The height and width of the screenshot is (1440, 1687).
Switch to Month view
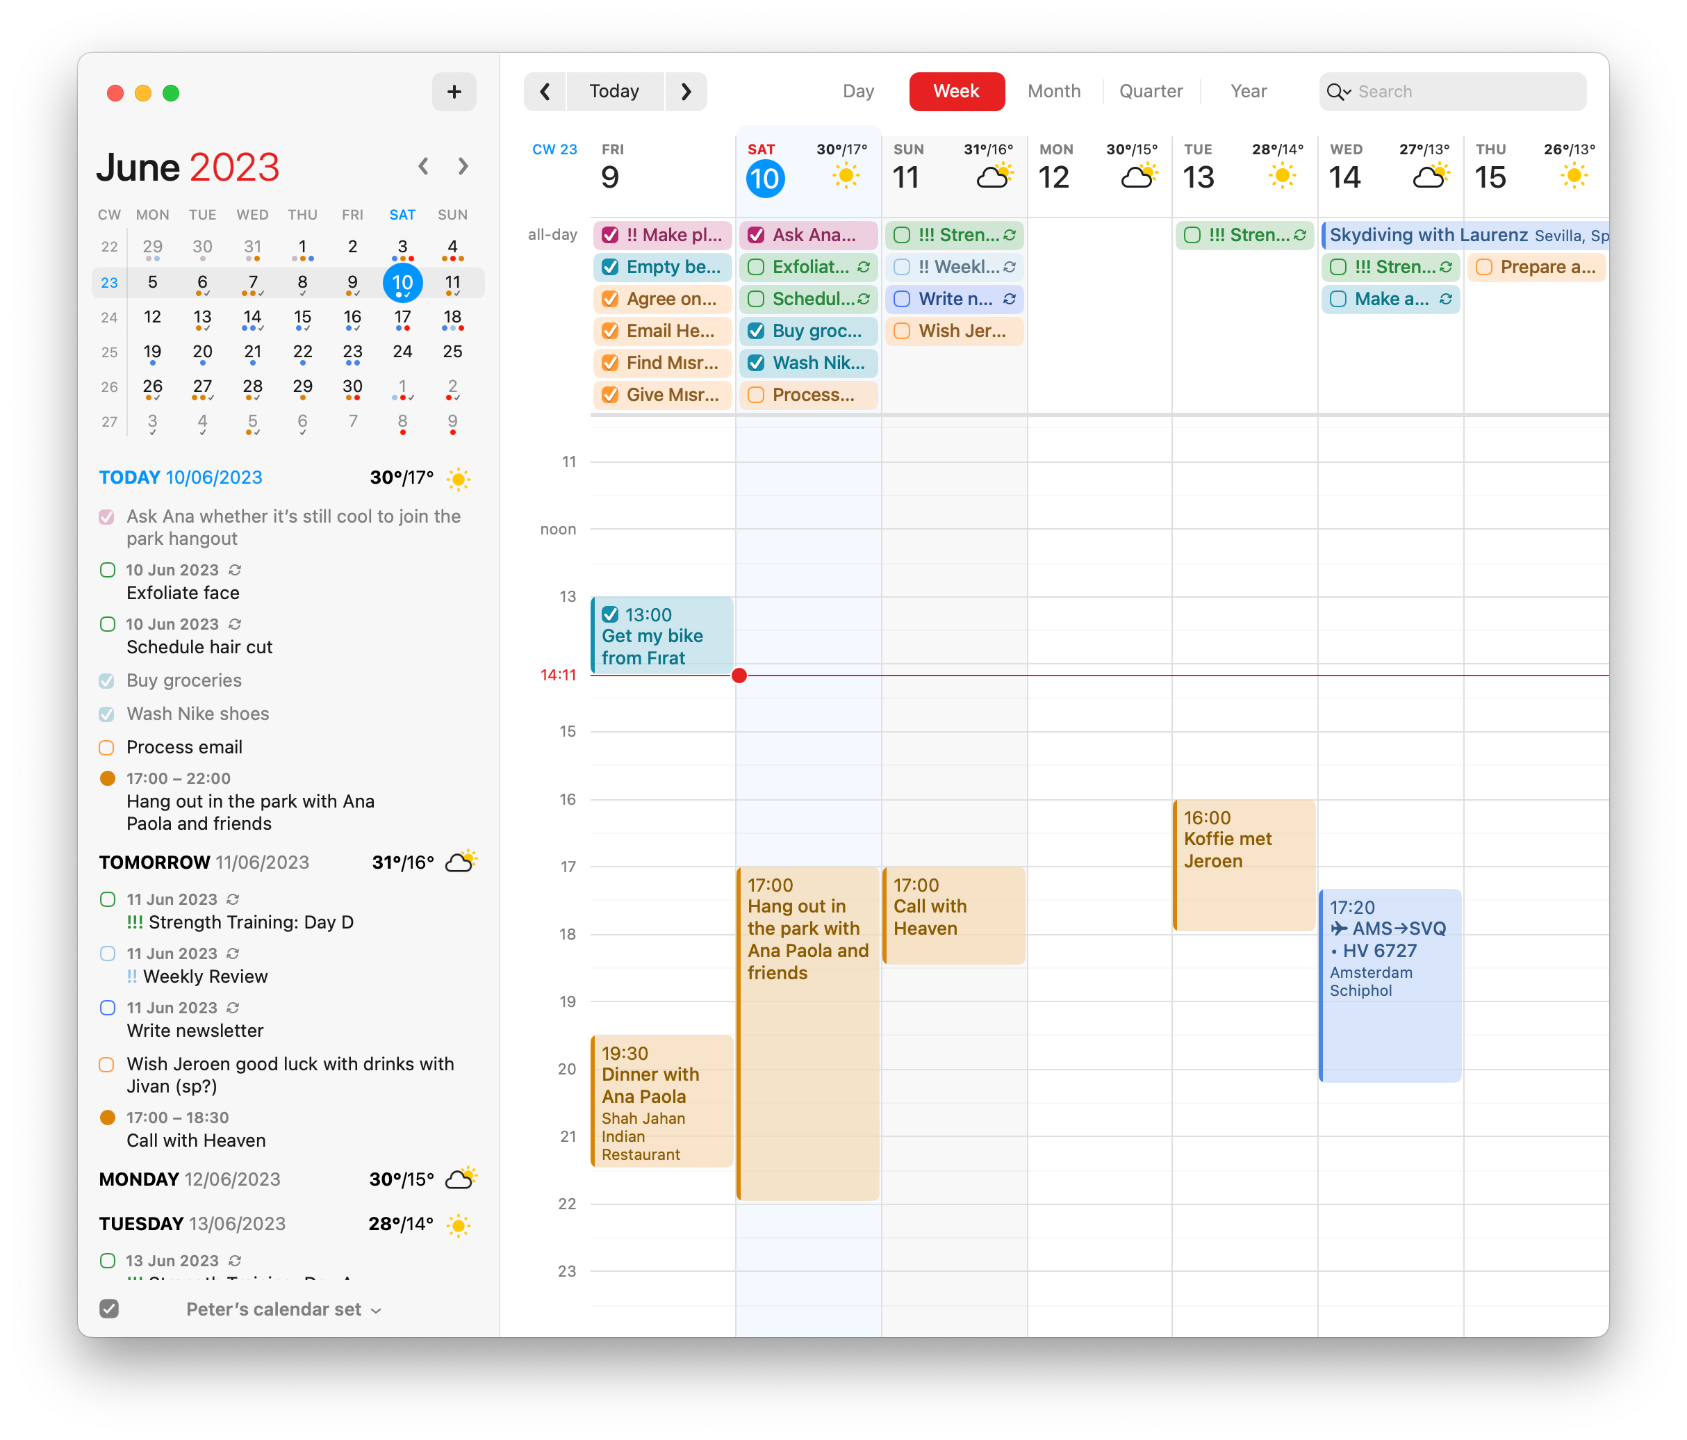pos(1054,92)
